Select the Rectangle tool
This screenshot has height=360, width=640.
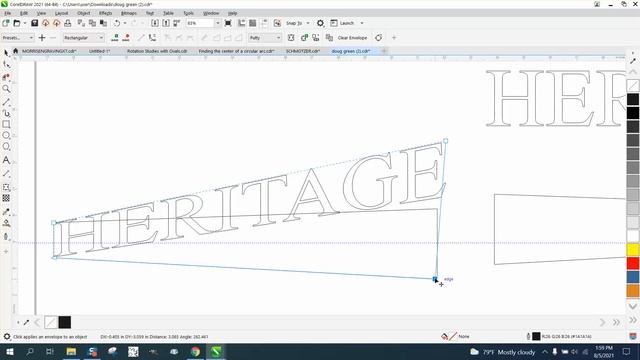pyautogui.click(x=6, y=124)
